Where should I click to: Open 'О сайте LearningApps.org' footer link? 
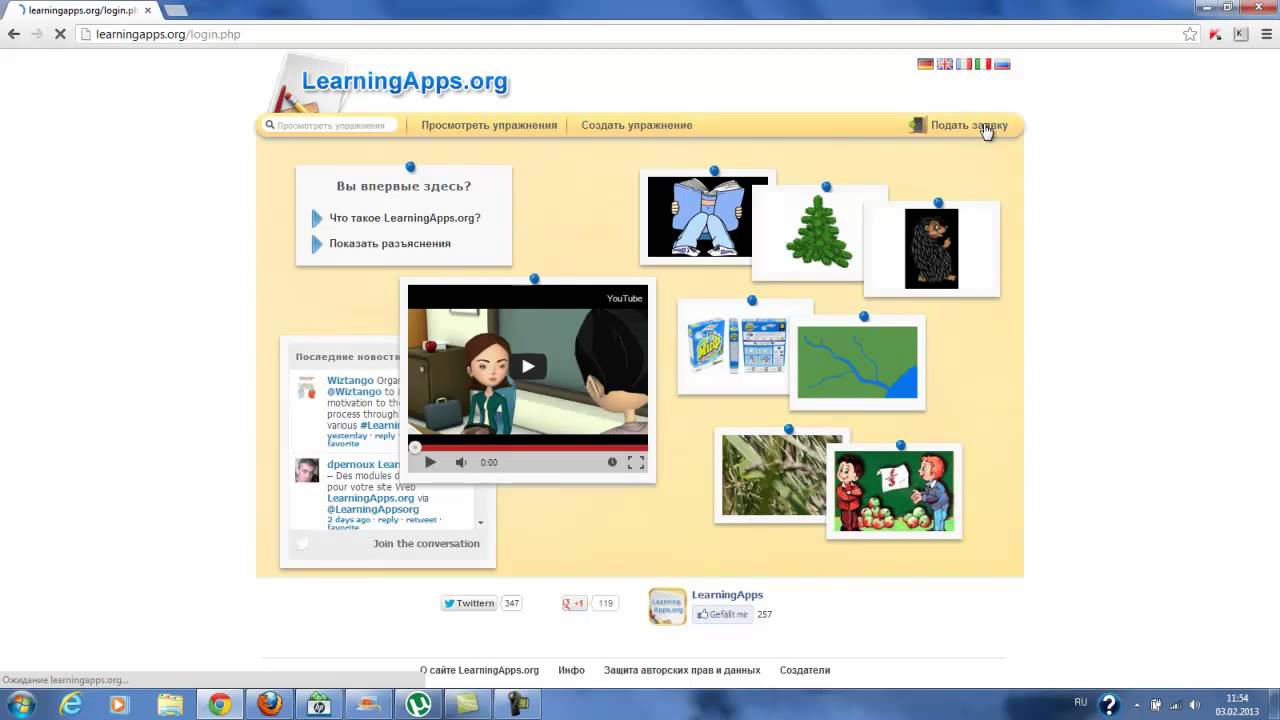(479, 670)
